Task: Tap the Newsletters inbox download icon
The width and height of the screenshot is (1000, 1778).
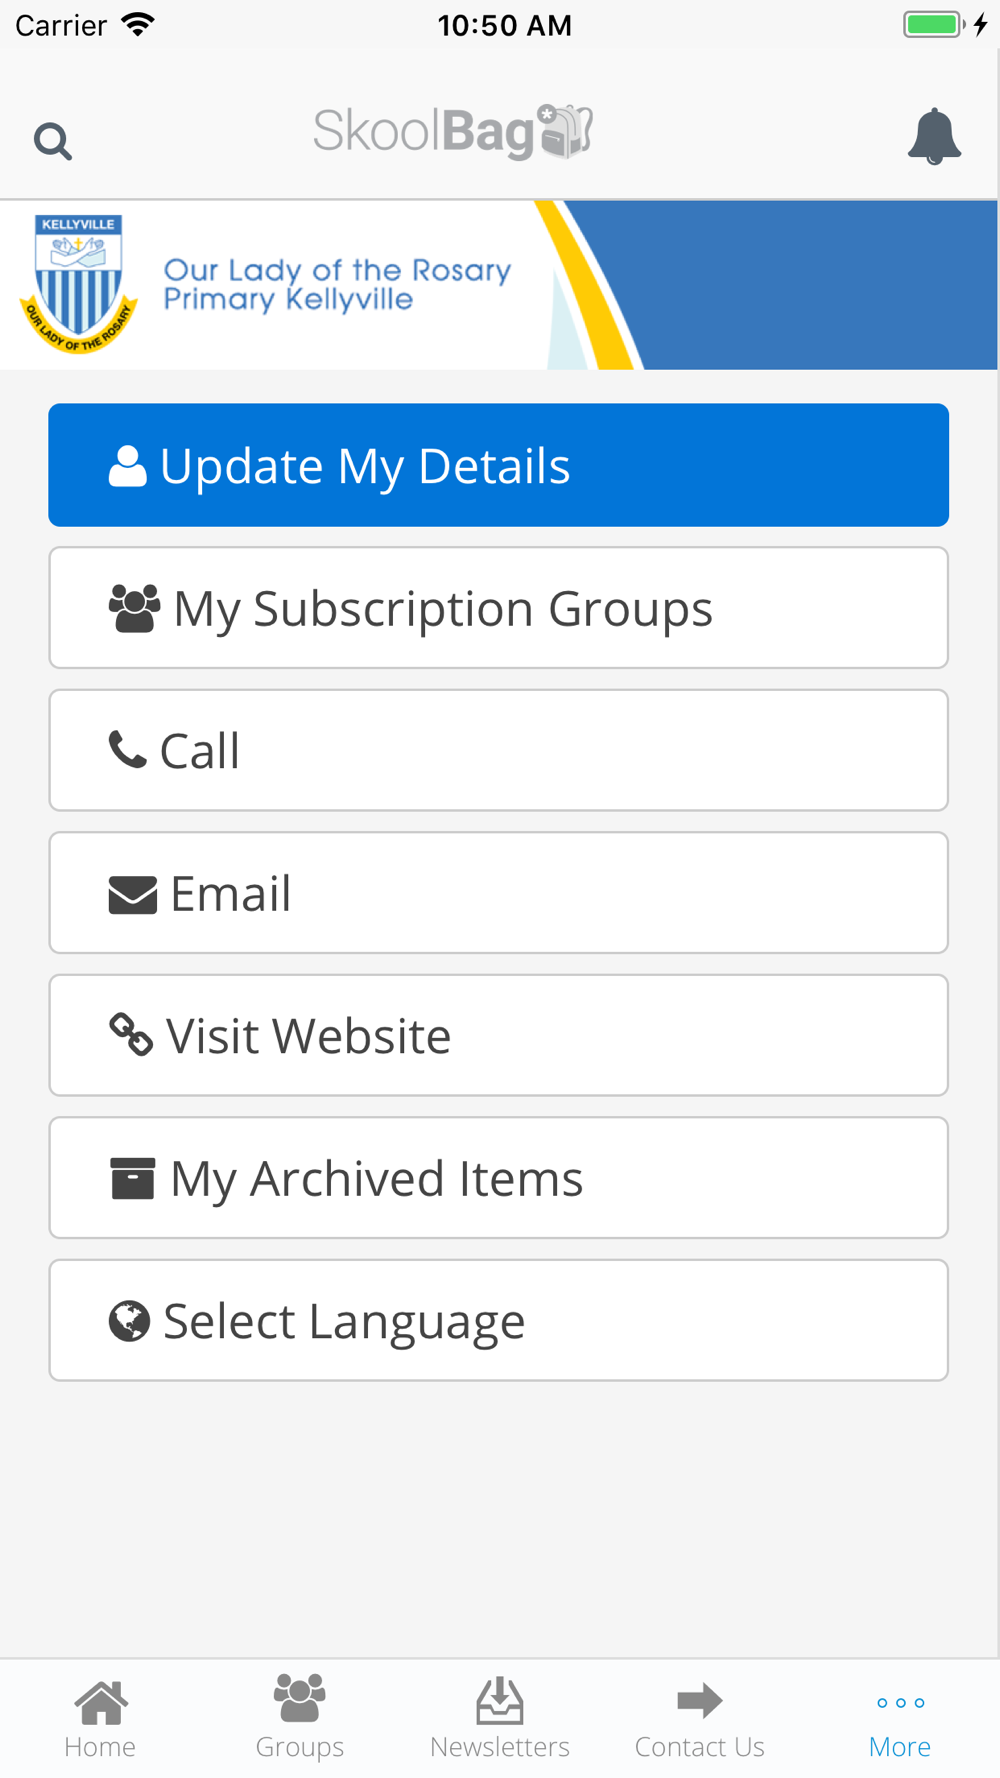Action: (x=500, y=1701)
